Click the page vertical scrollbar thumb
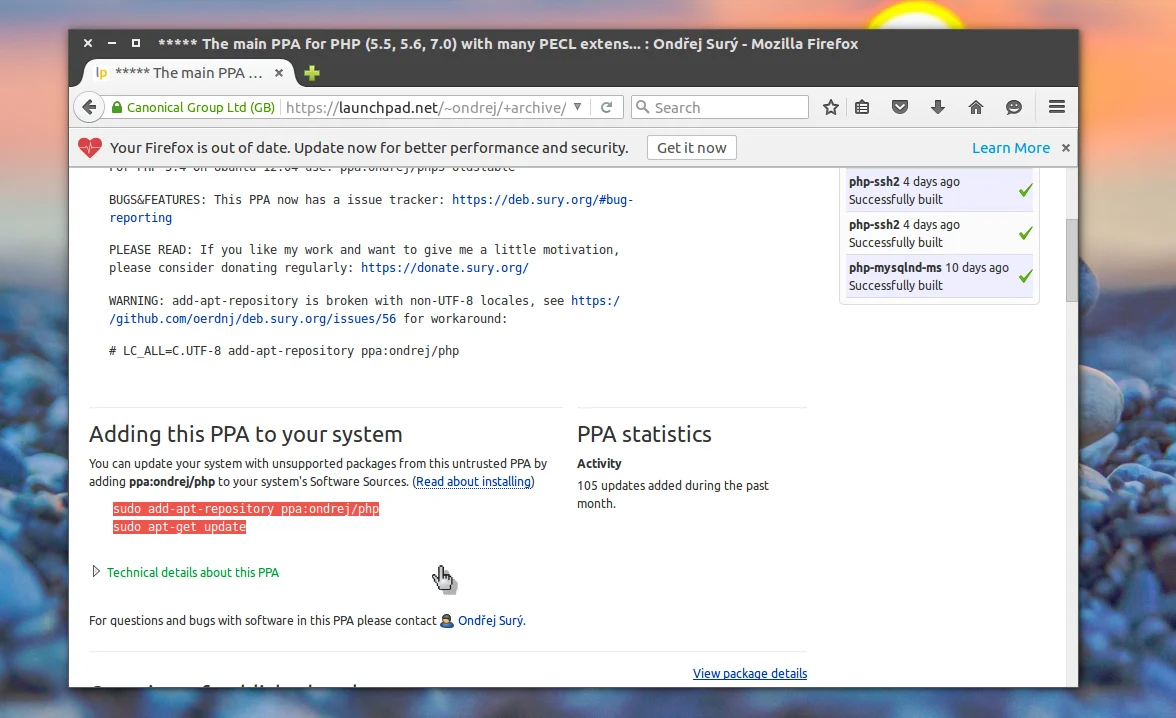The width and height of the screenshot is (1176, 718). (1072, 260)
